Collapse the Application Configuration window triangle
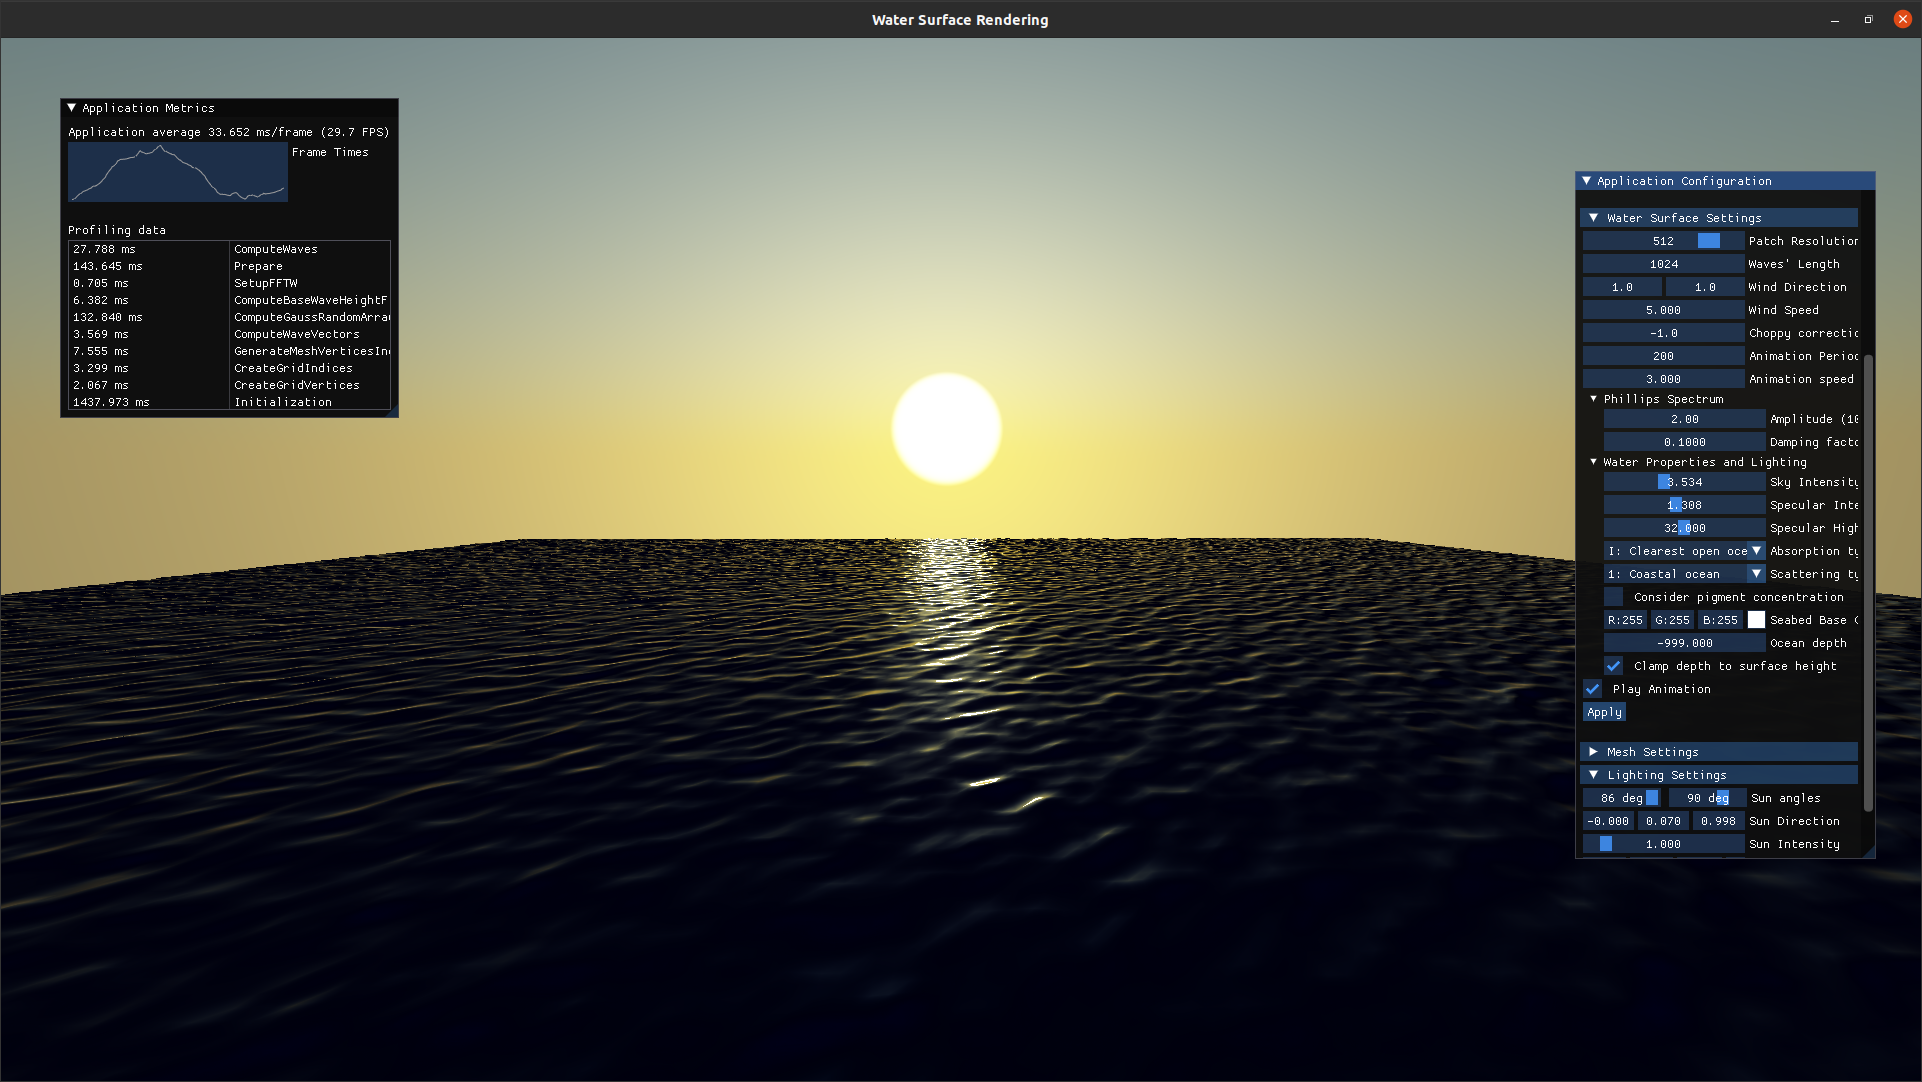 1587,181
